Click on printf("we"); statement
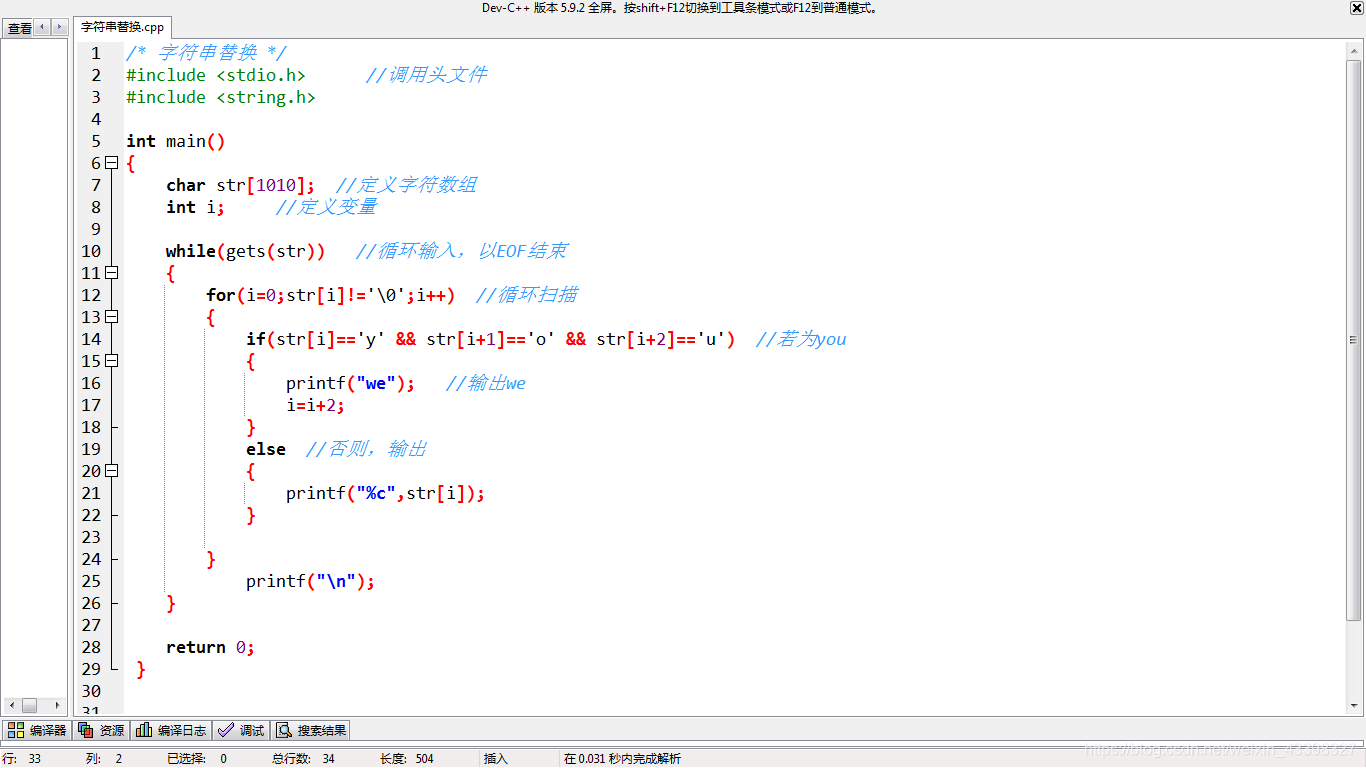The image size is (1366, 768). coord(351,383)
